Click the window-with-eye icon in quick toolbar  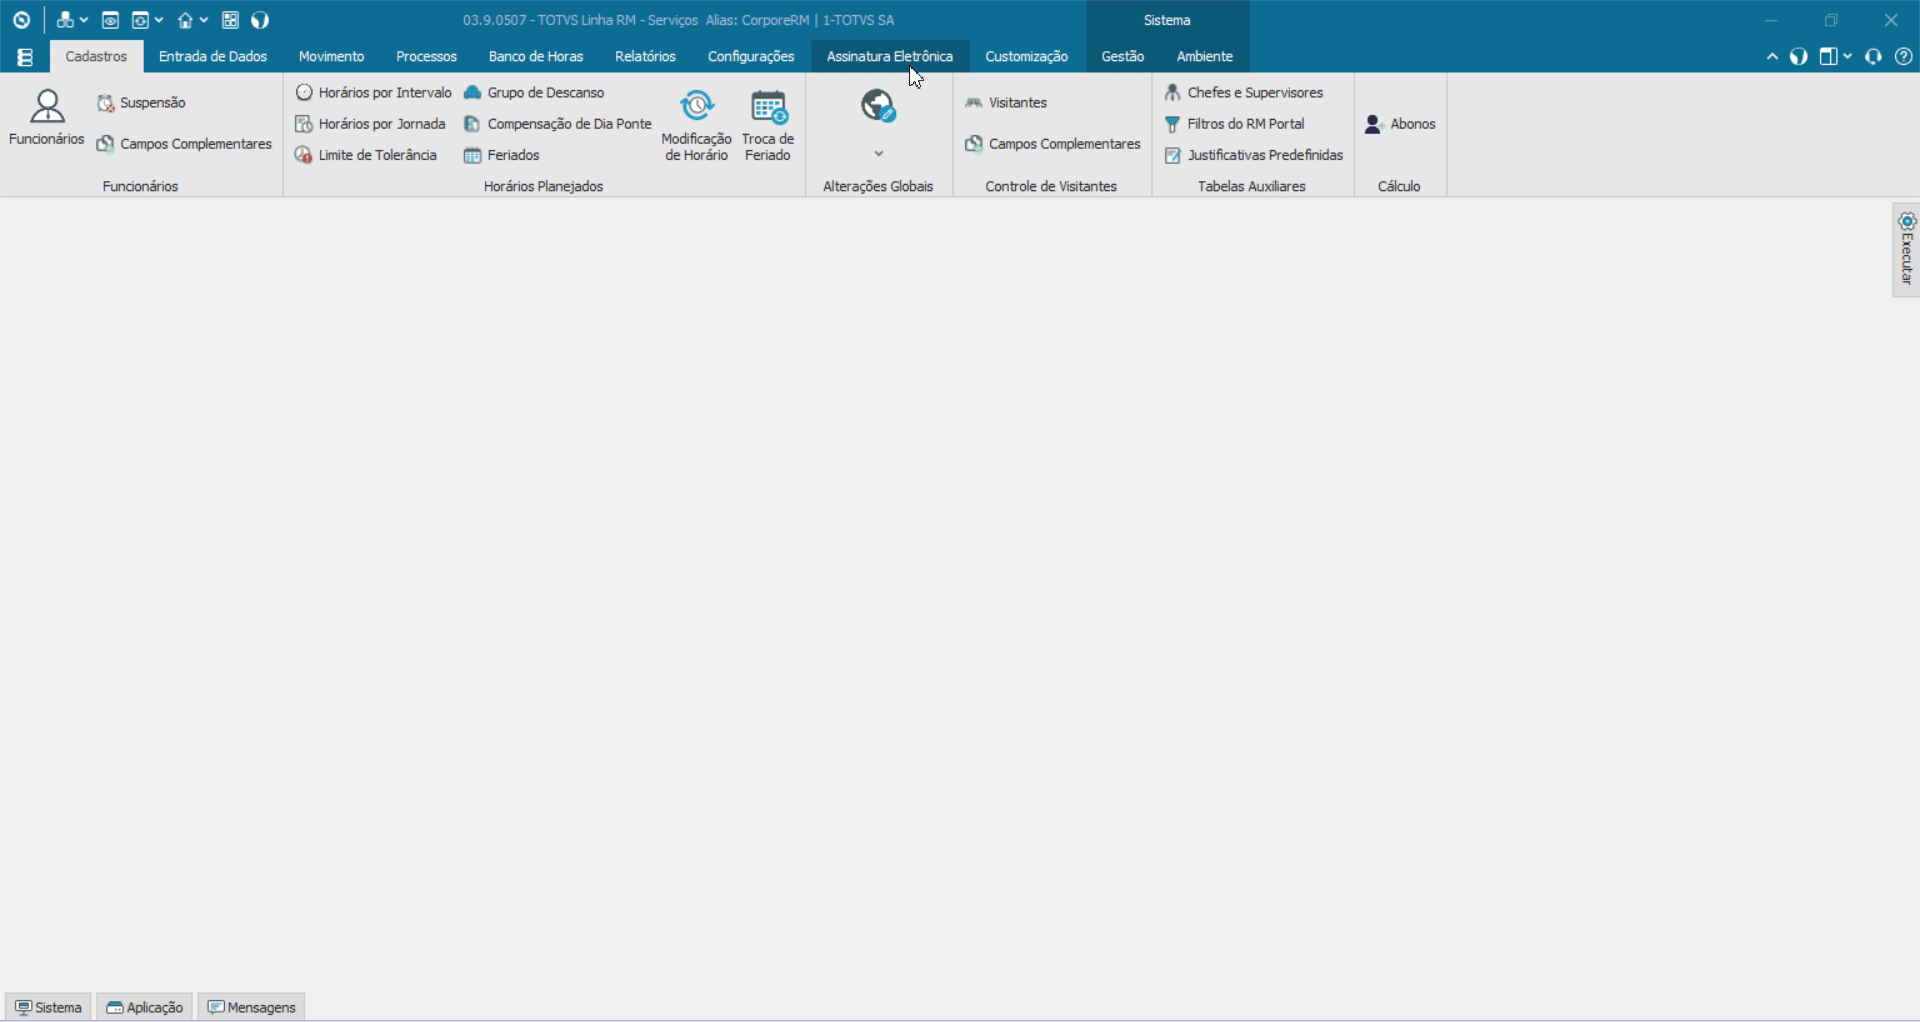[111, 20]
